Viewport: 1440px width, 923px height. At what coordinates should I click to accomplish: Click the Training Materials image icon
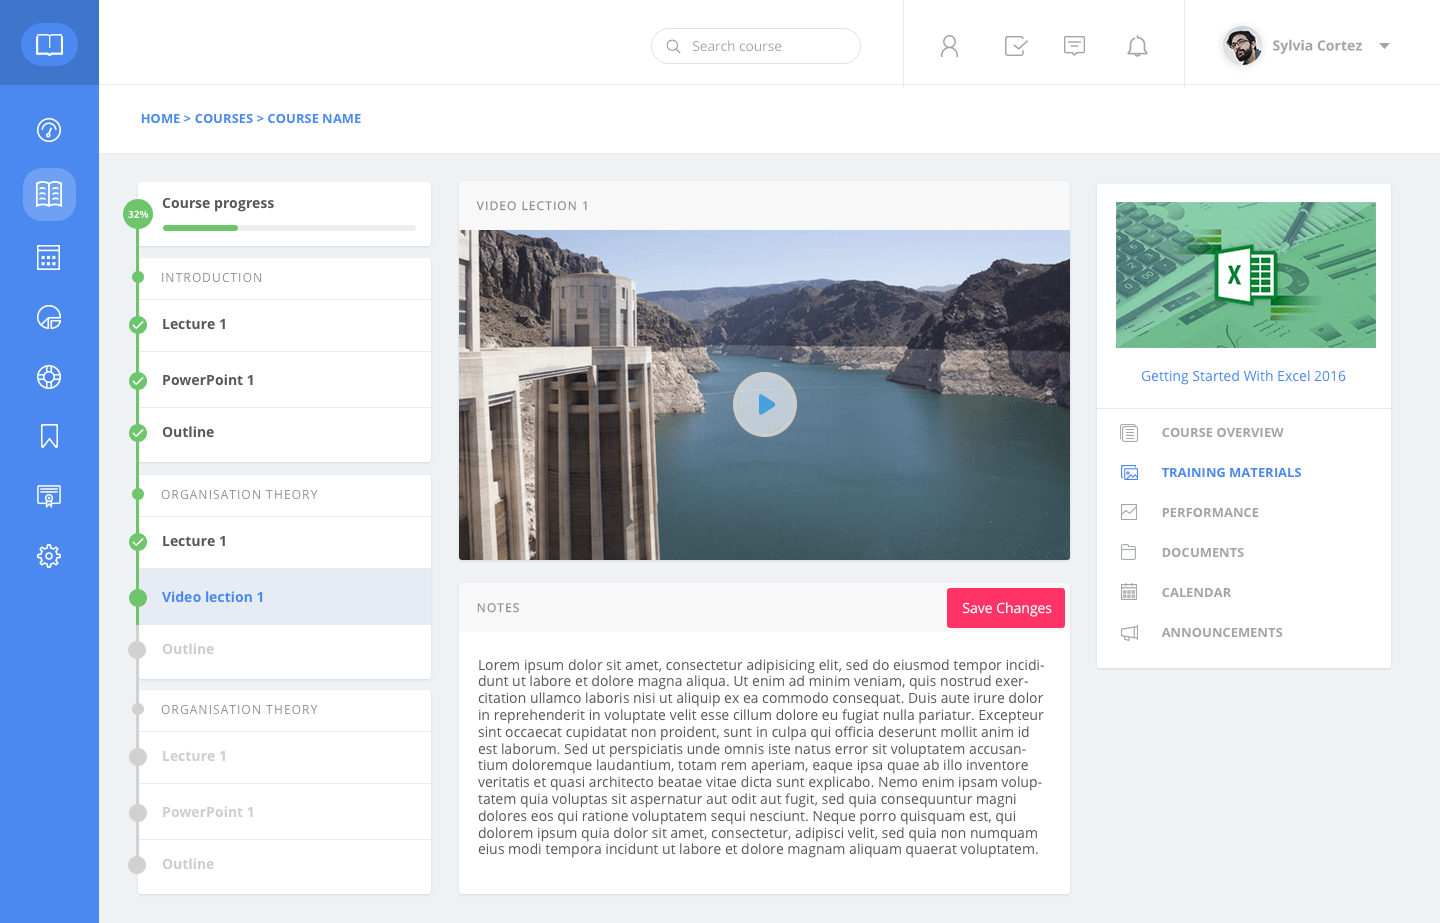(x=1129, y=473)
